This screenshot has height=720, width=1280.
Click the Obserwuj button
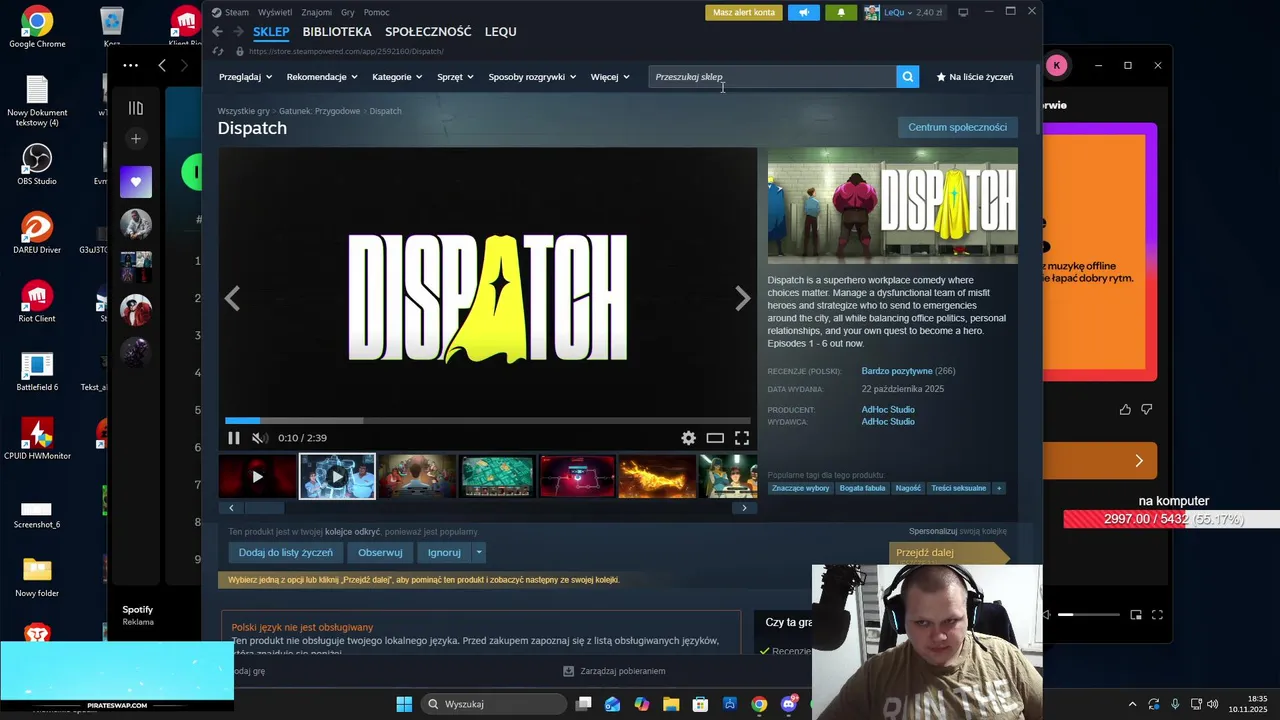point(380,552)
